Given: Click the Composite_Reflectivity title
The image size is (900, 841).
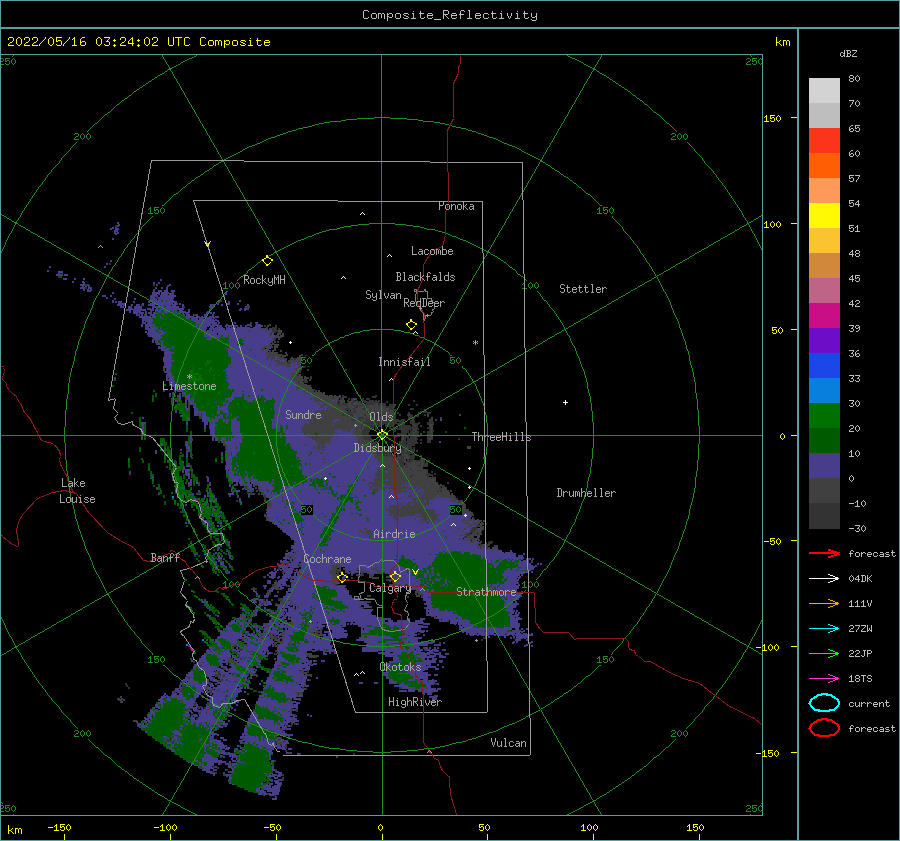Looking at the screenshot, I should [450, 15].
